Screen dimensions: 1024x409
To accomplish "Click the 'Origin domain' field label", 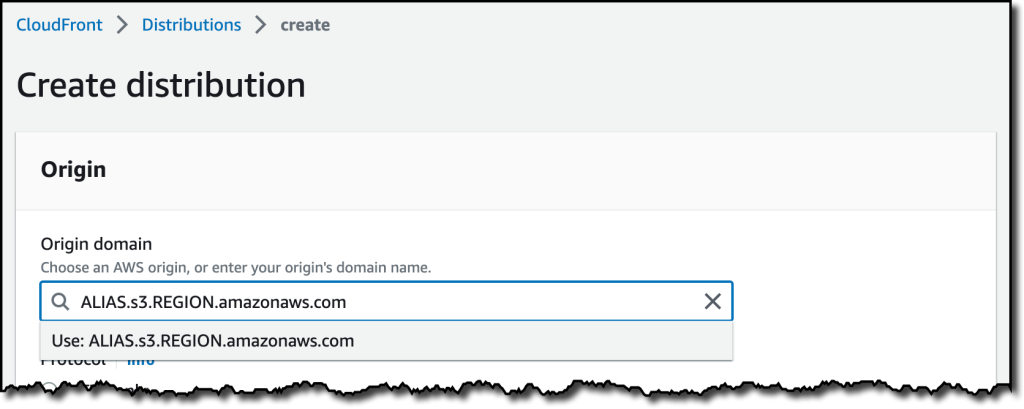I will [x=96, y=244].
